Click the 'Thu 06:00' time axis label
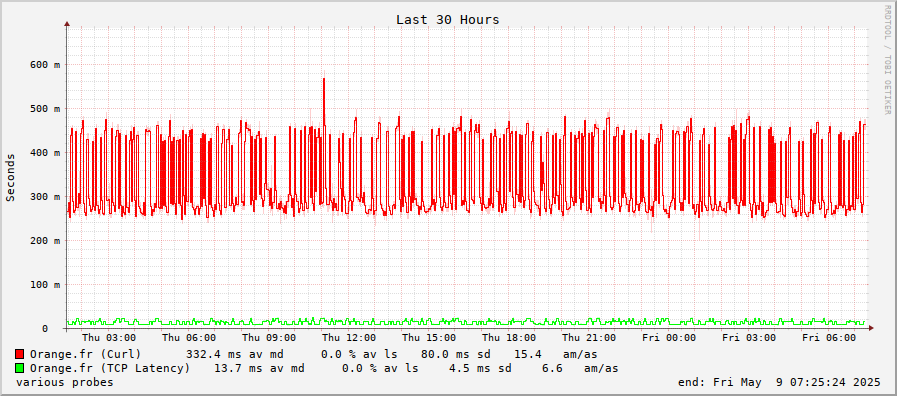 [x=189, y=338]
